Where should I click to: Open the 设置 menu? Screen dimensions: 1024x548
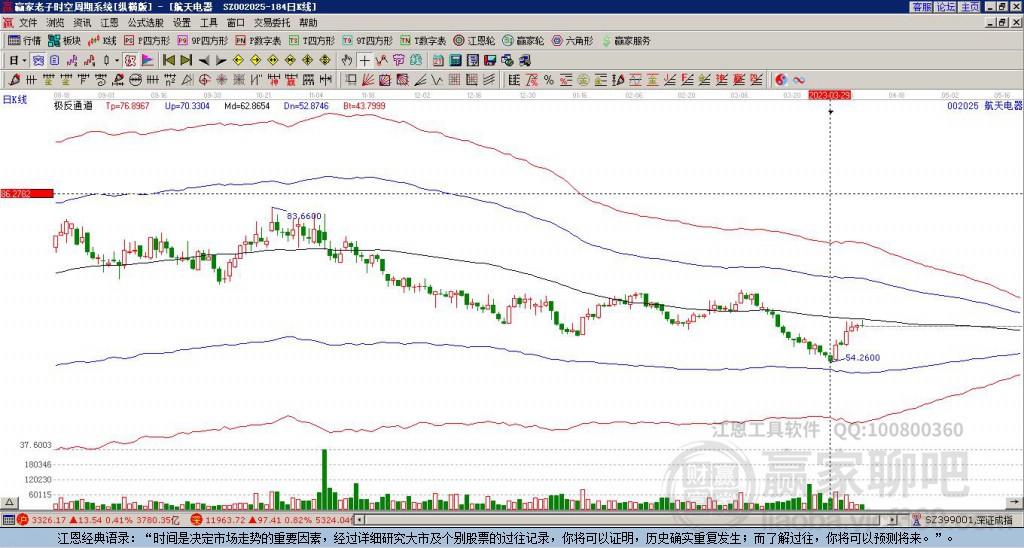point(182,23)
